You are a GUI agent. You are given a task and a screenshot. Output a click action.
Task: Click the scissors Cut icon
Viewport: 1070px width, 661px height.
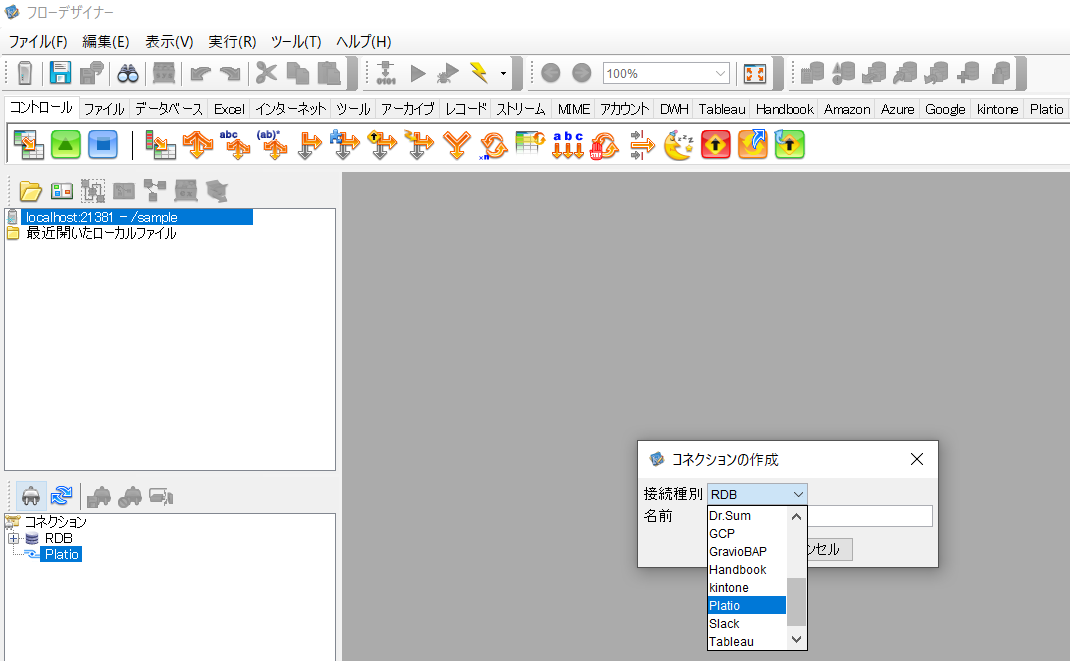point(266,73)
